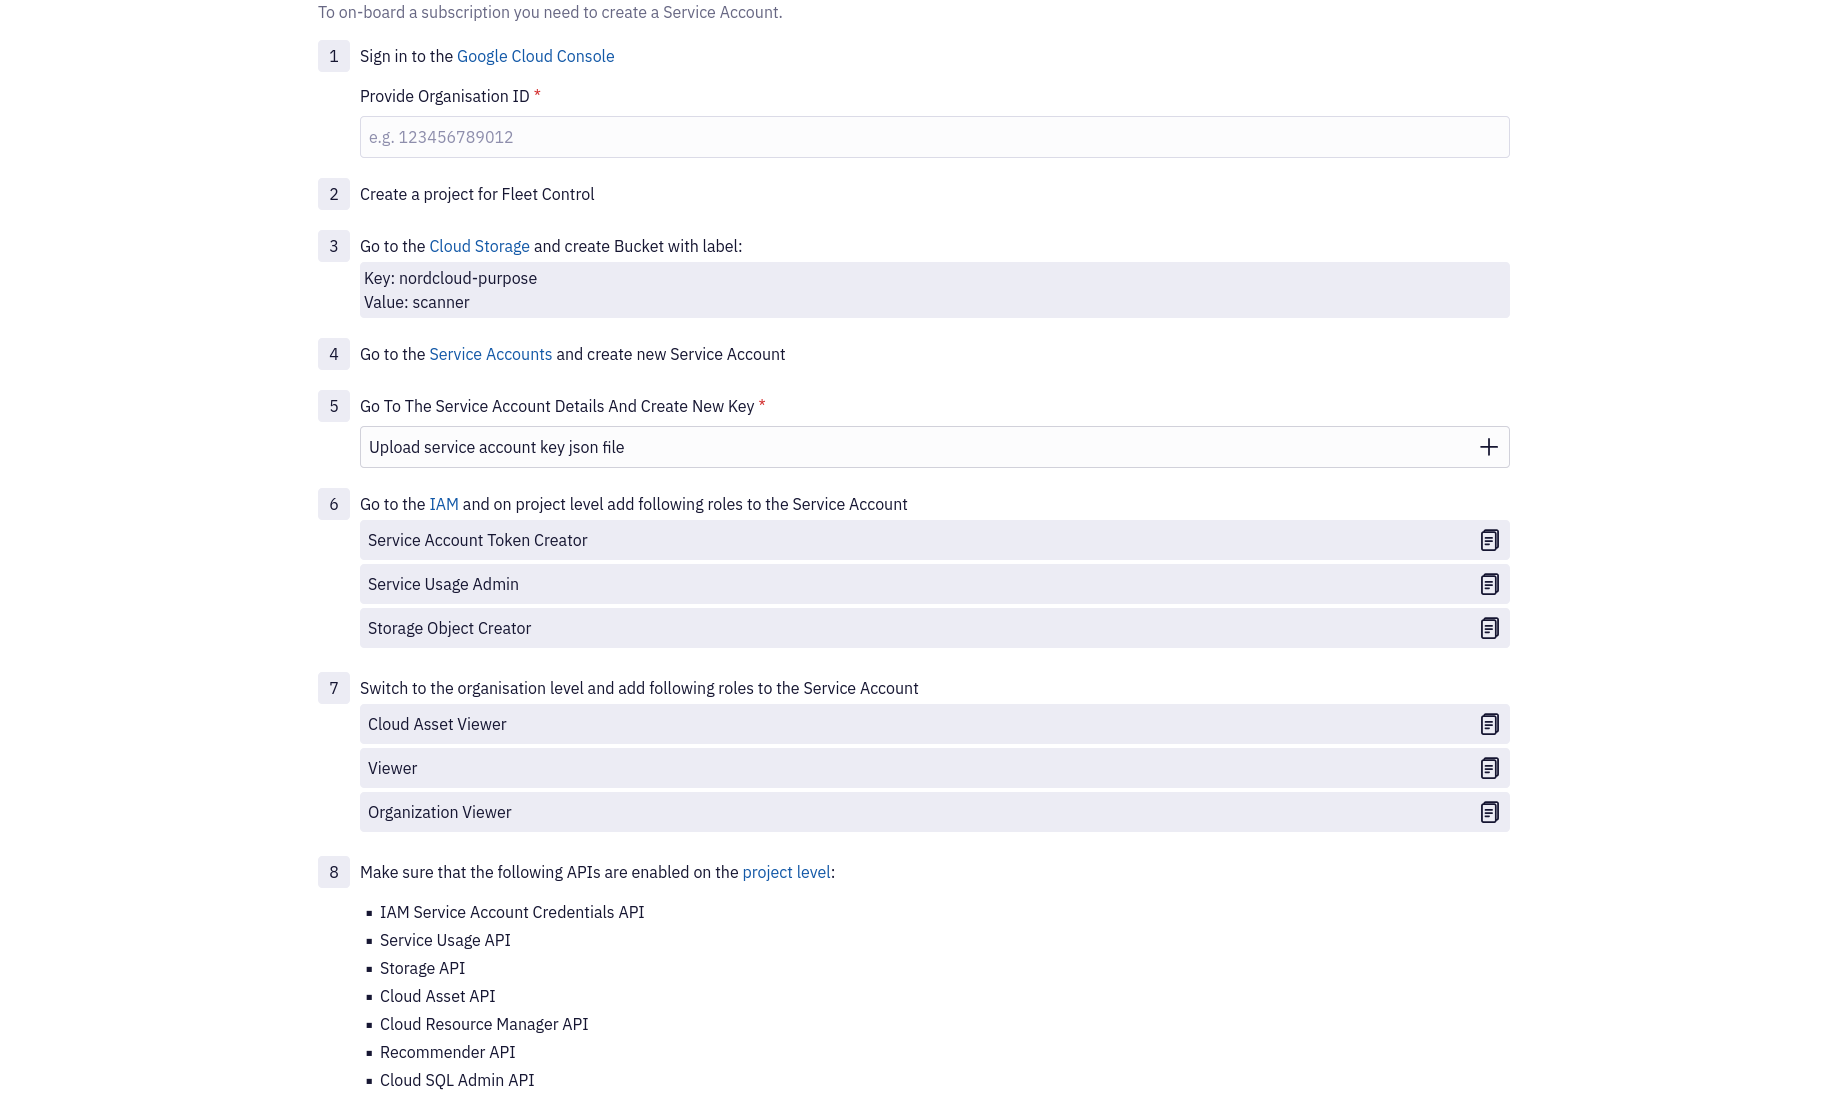
Task: Copy the Service Account Token Creator role
Action: 1489,540
